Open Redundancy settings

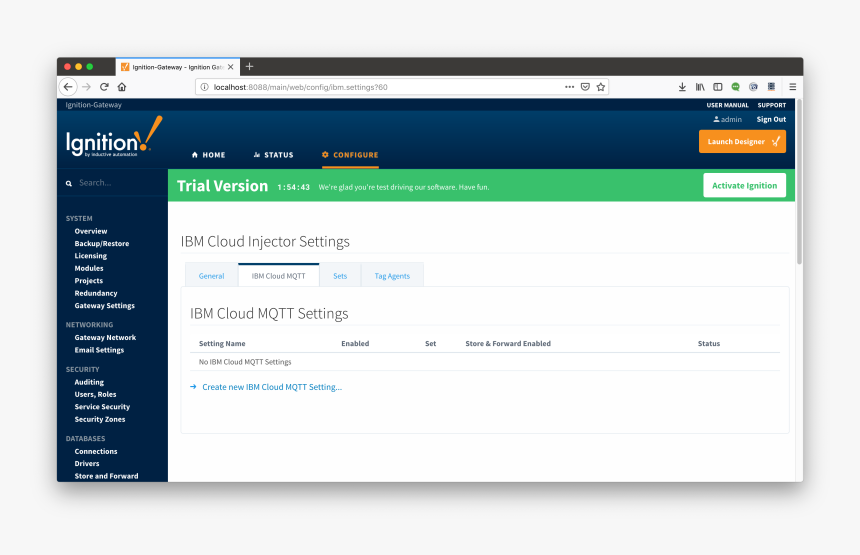(x=96, y=293)
